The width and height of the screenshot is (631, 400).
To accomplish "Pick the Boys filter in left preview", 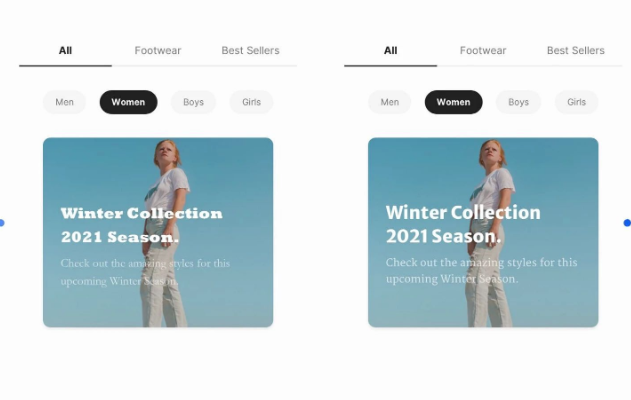I will pyautogui.click(x=193, y=102).
